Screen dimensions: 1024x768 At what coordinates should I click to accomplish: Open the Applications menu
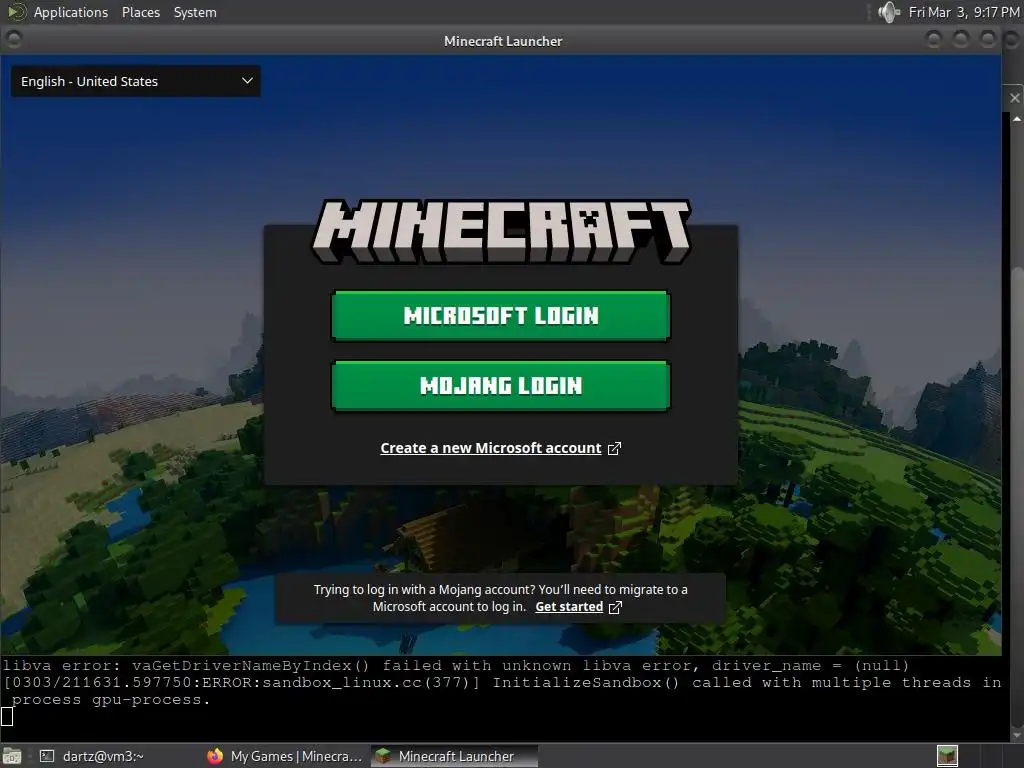(x=71, y=12)
